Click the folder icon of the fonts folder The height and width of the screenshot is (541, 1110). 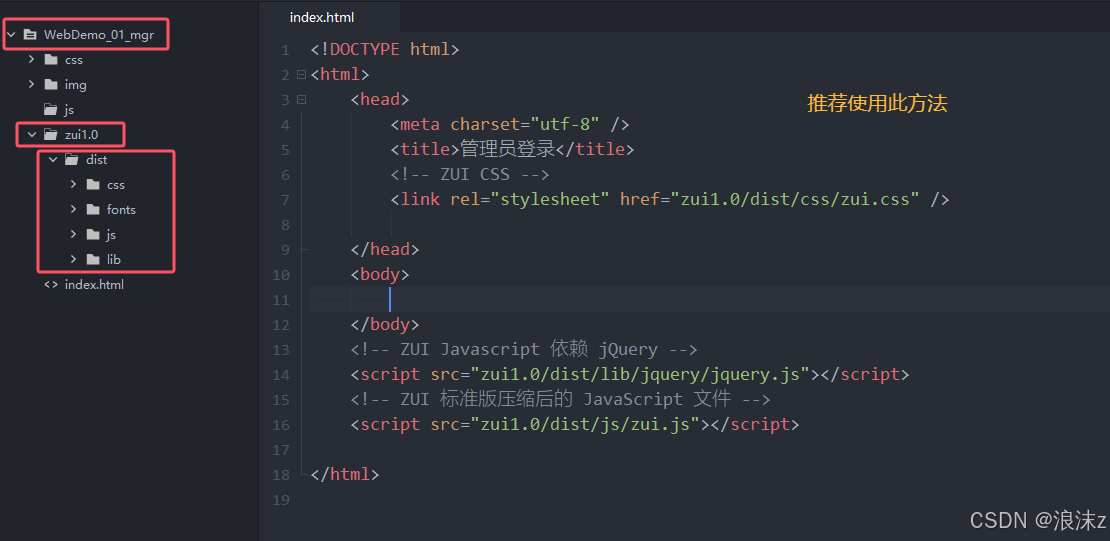[x=93, y=209]
